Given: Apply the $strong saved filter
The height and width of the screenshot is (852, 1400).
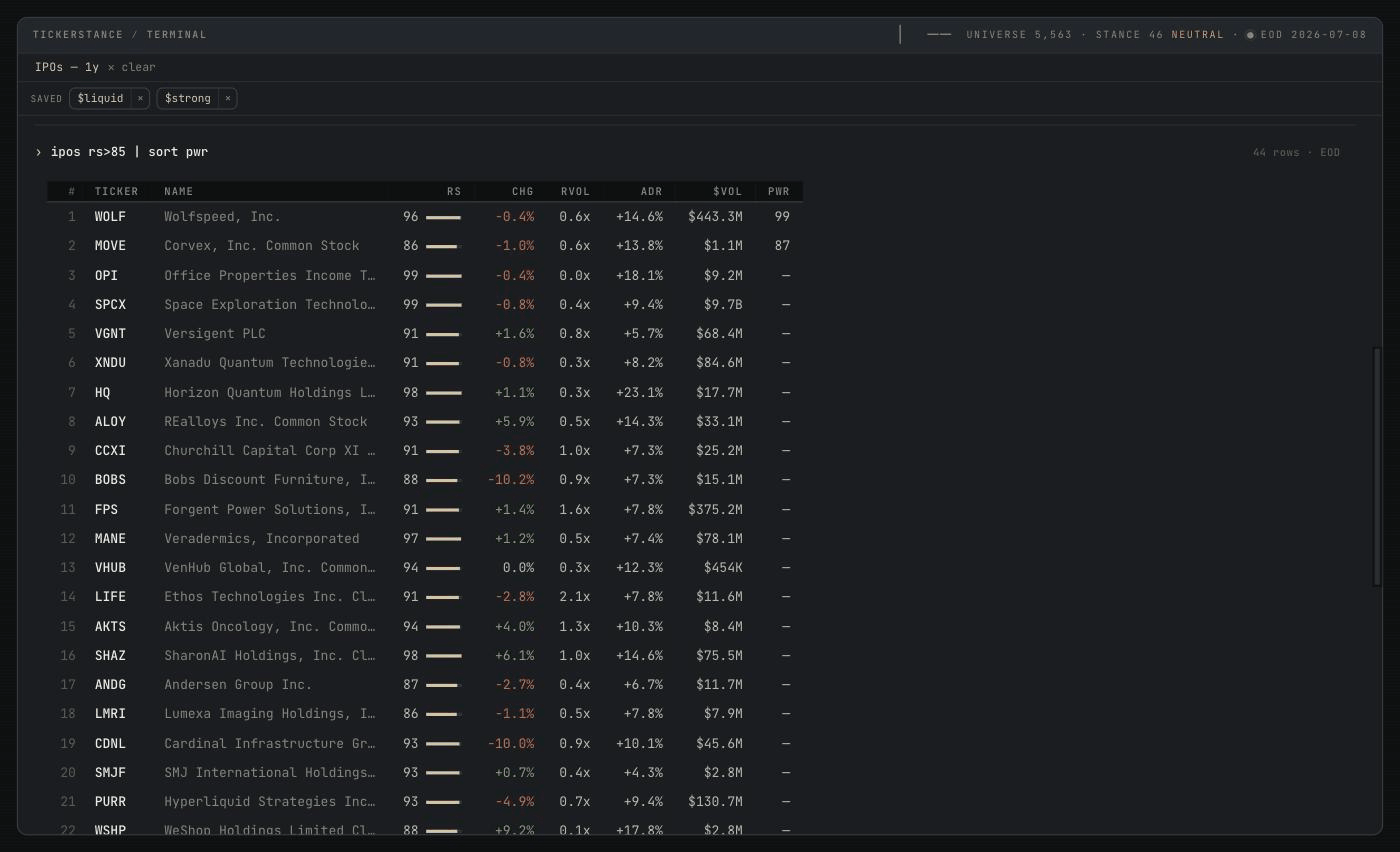Looking at the screenshot, I should (x=188, y=98).
